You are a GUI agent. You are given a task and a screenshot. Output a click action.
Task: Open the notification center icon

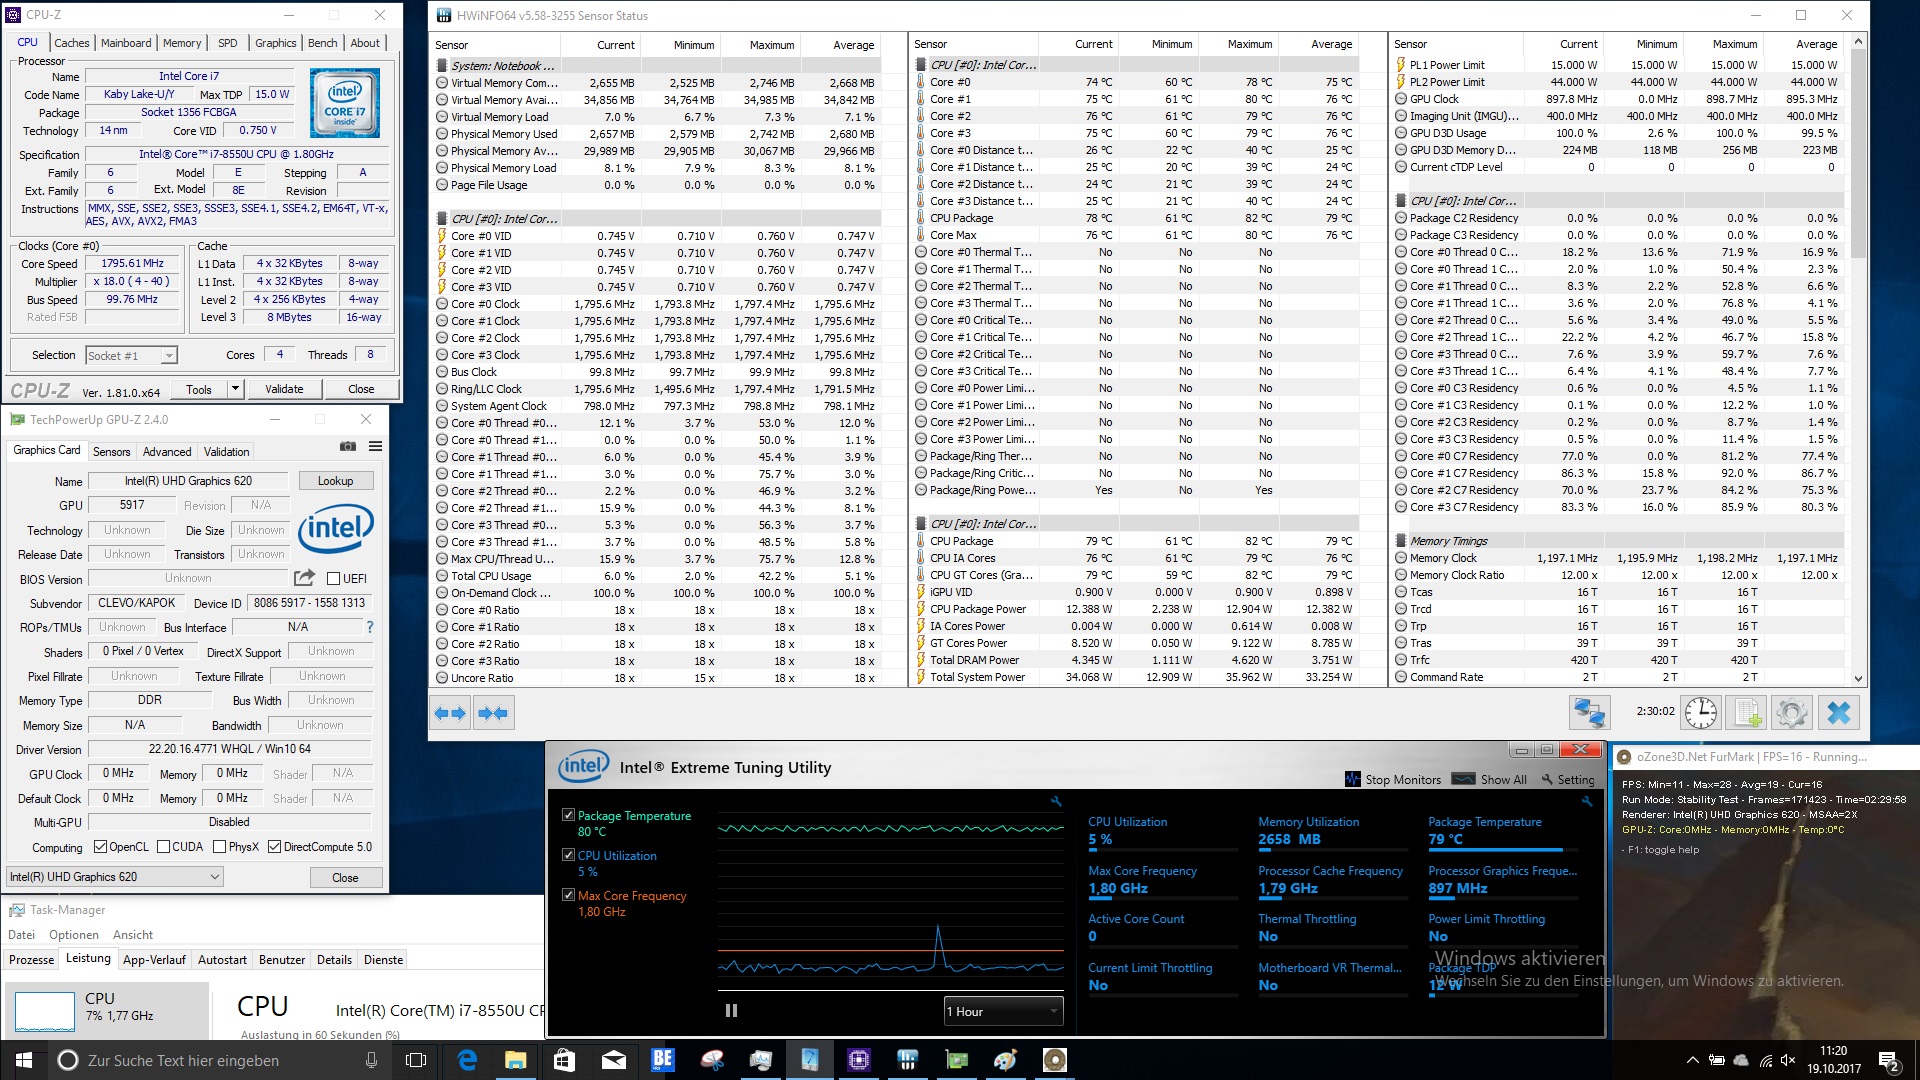coord(1888,1060)
